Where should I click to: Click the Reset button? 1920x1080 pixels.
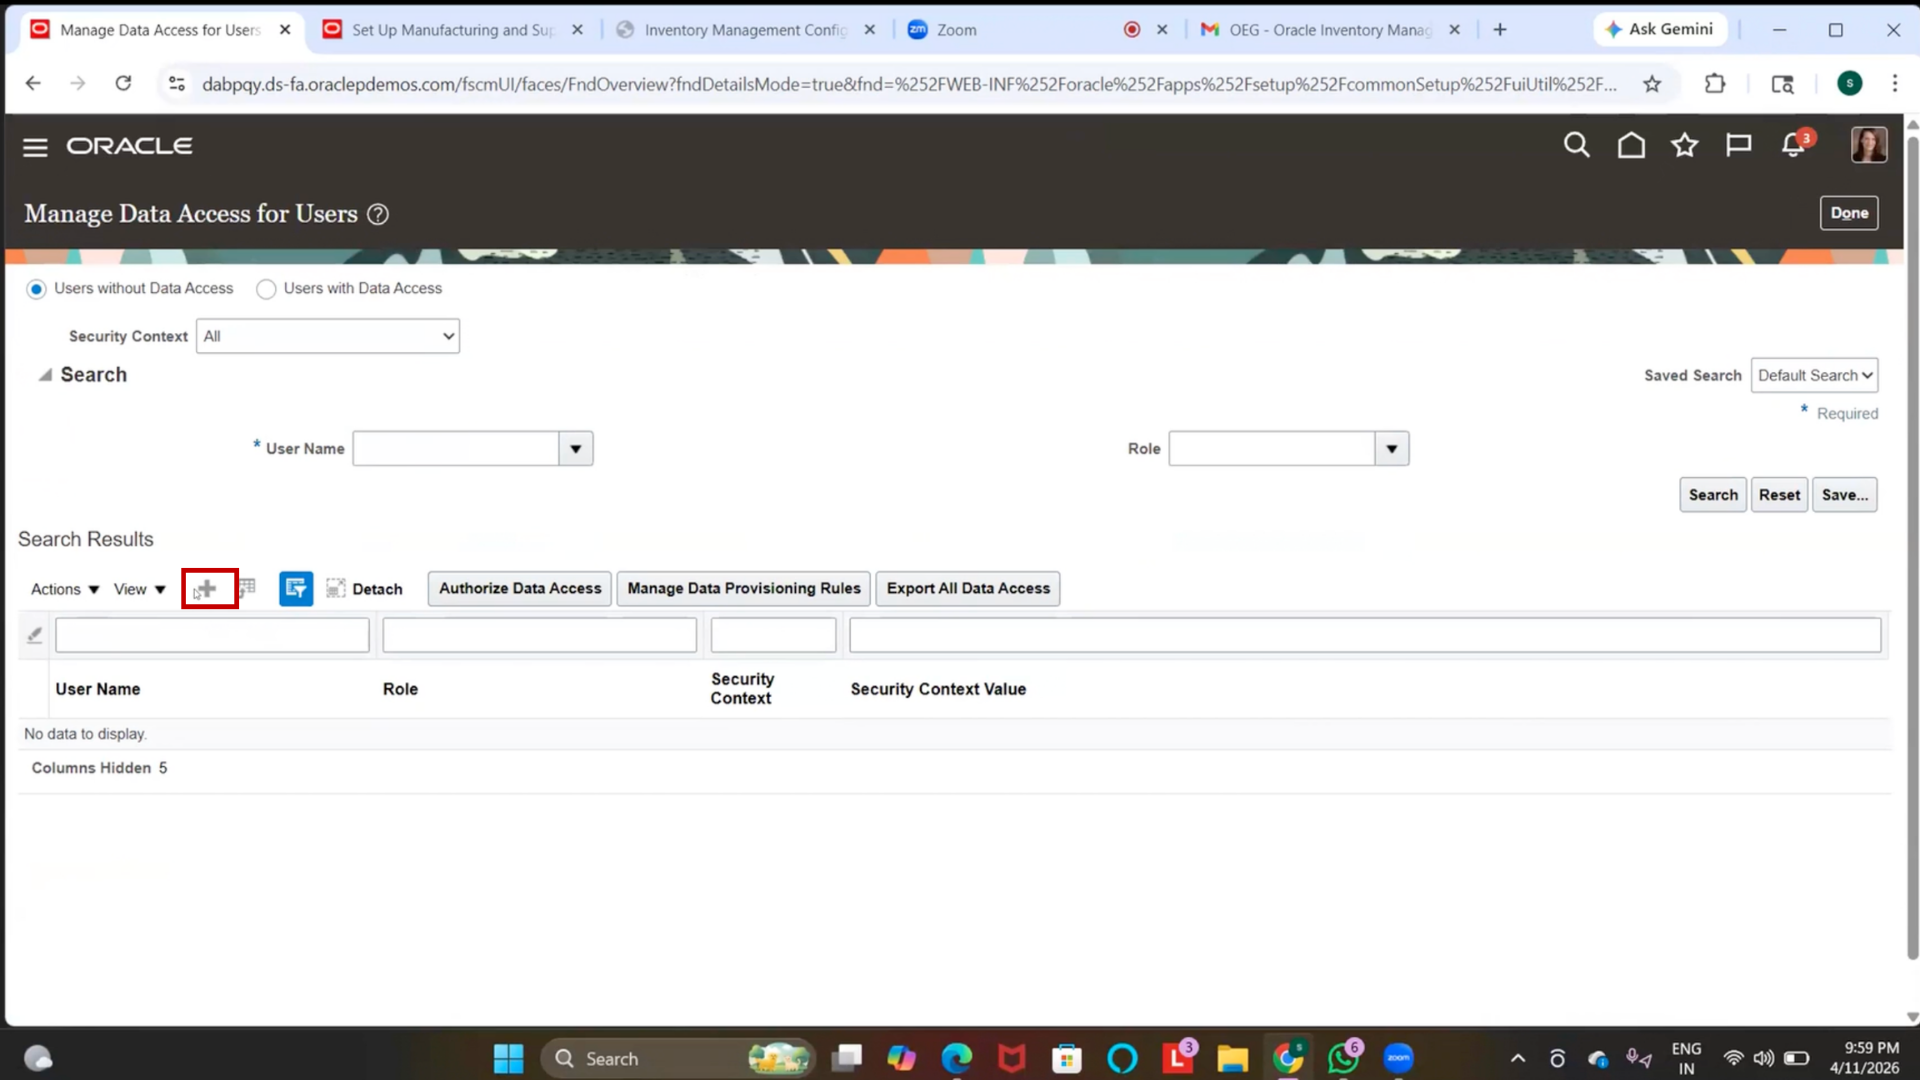[1779, 495]
